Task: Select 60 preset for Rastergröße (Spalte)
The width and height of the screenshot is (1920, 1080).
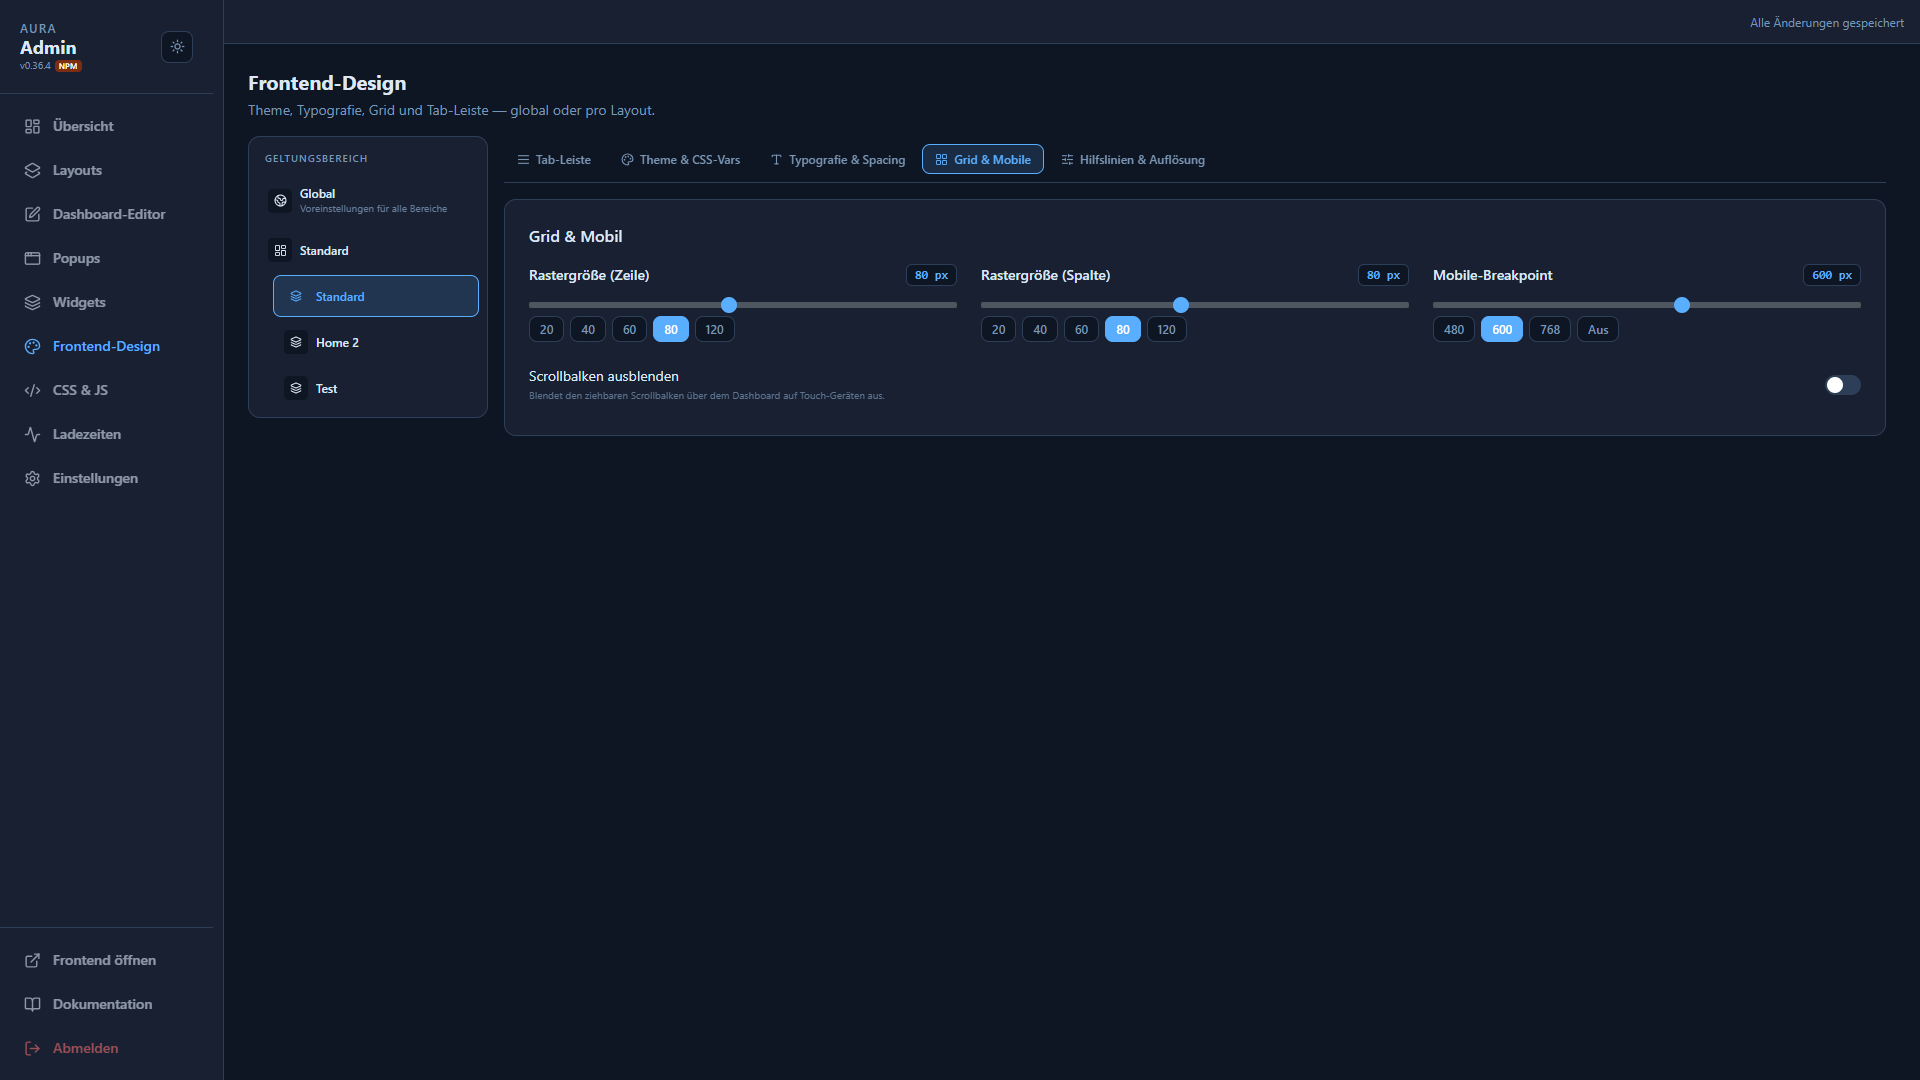Action: tap(1081, 329)
